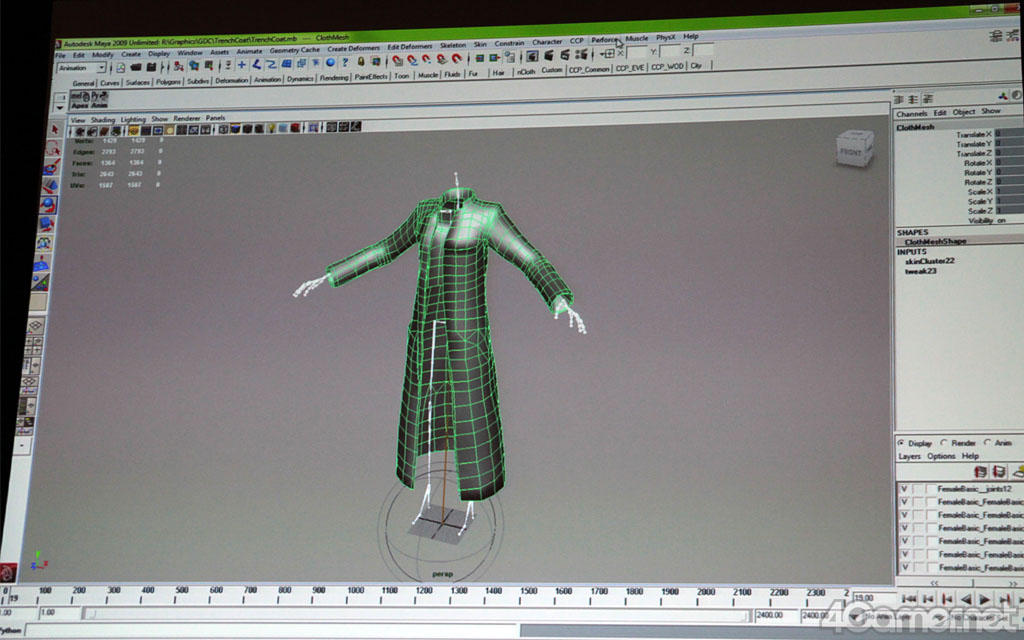The image size is (1024, 640).
Task: Switch to Anim layer radio button
Action: pos(988,442)
